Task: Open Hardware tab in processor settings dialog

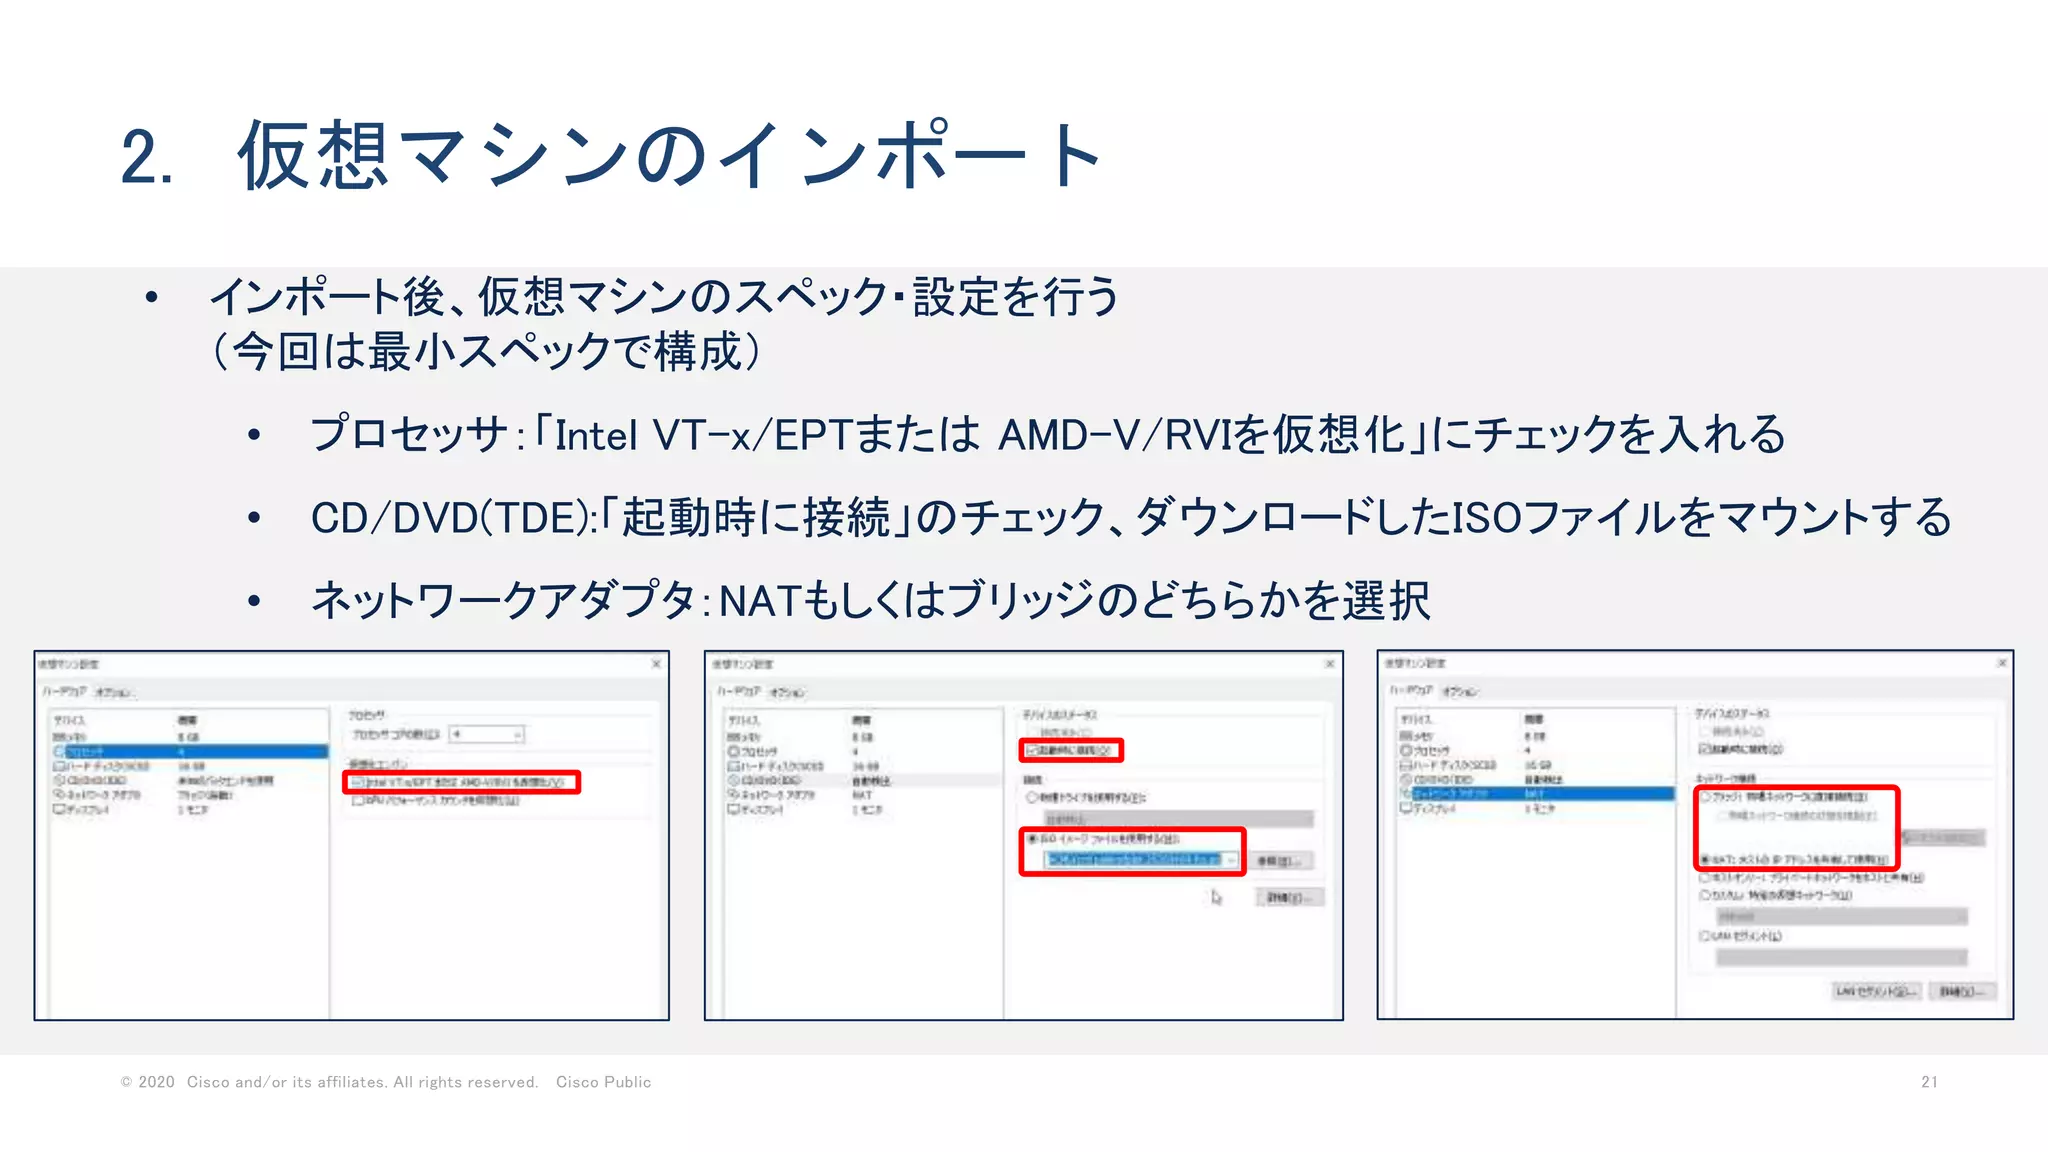Action: (64, 692)
